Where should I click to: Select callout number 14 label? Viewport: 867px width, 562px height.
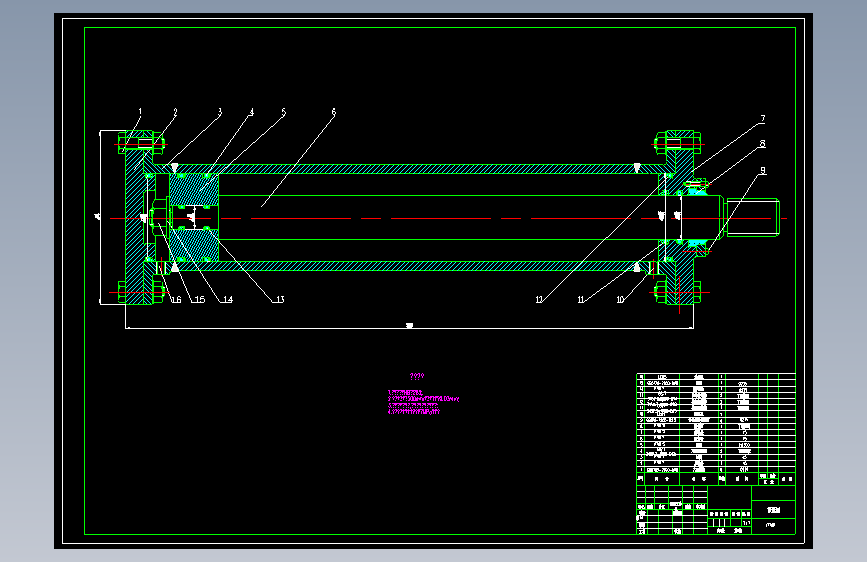tap(228, 300)
